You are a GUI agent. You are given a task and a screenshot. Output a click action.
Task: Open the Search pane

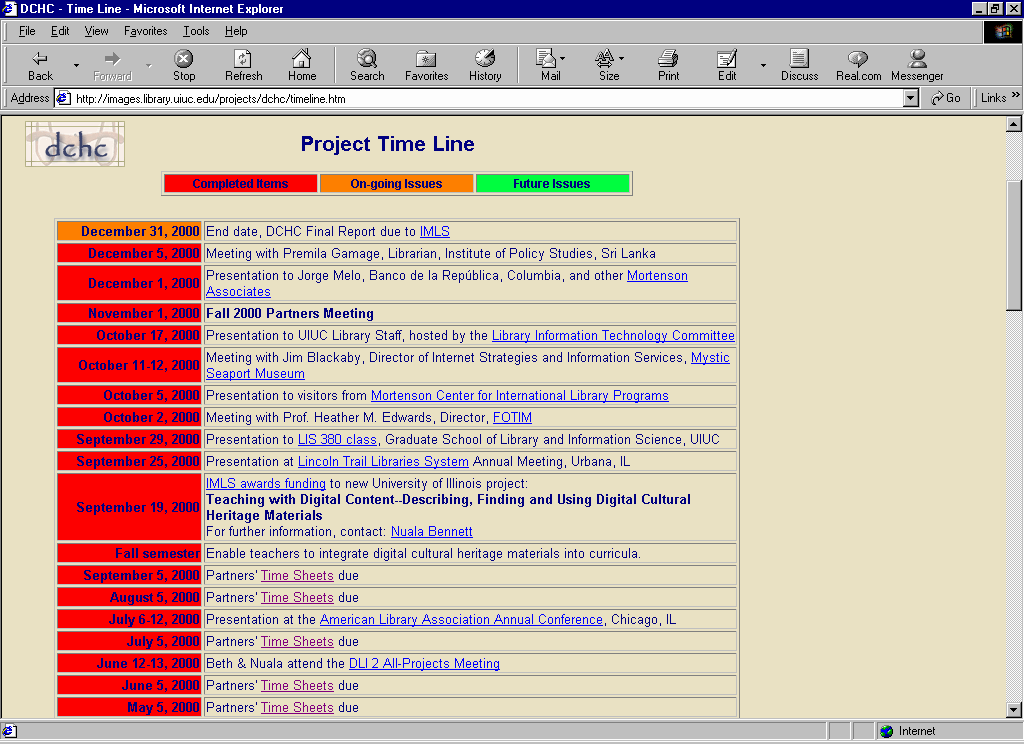[x=367, y=65]
